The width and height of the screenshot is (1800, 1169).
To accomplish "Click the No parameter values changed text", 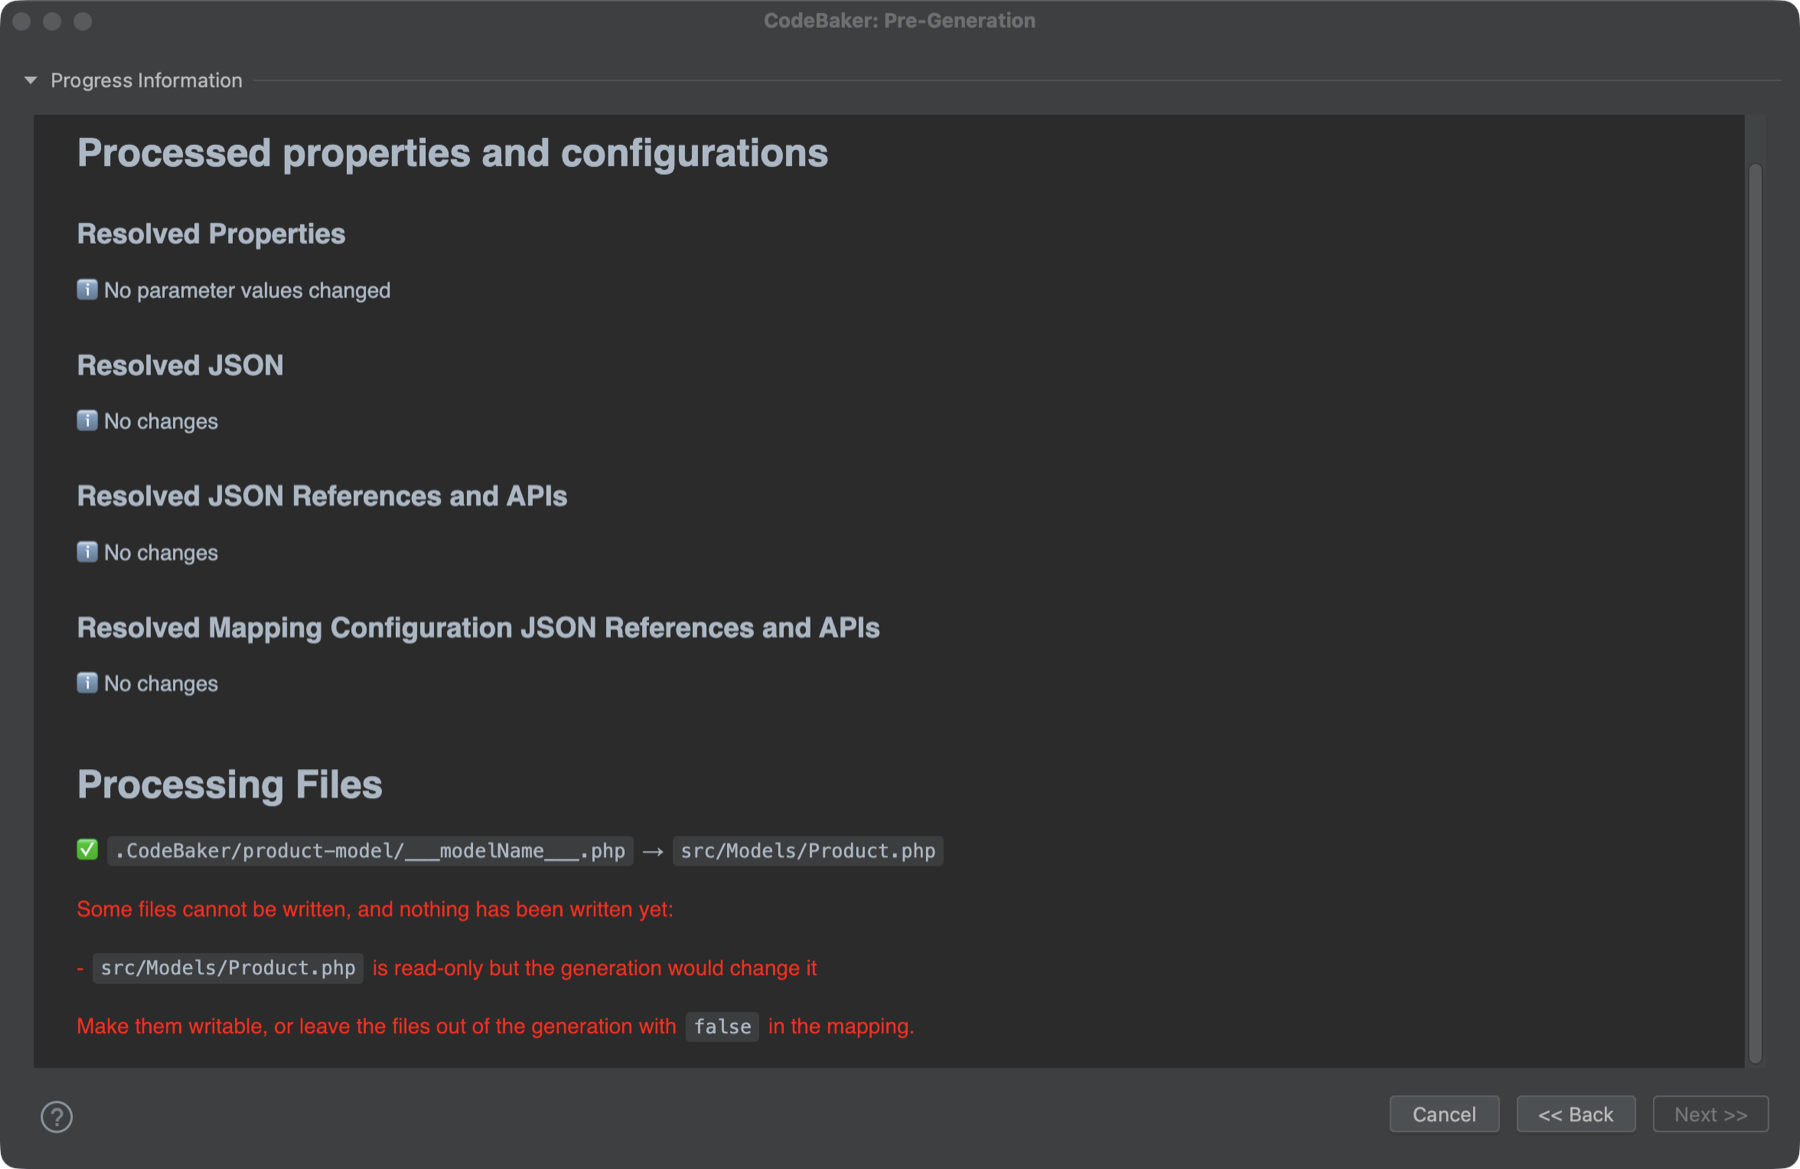I will pyautogui.click(x=247, y=290).
